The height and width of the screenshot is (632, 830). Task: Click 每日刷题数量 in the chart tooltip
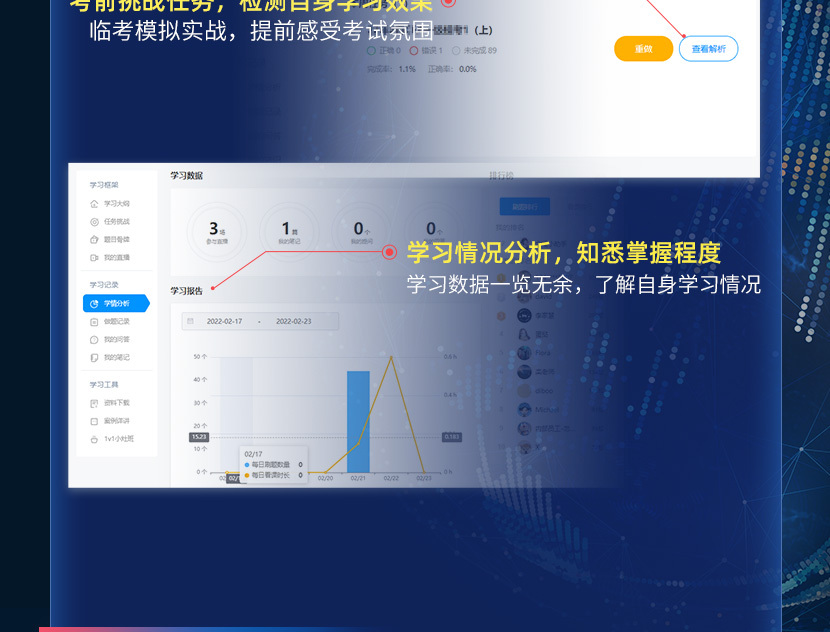270,465
